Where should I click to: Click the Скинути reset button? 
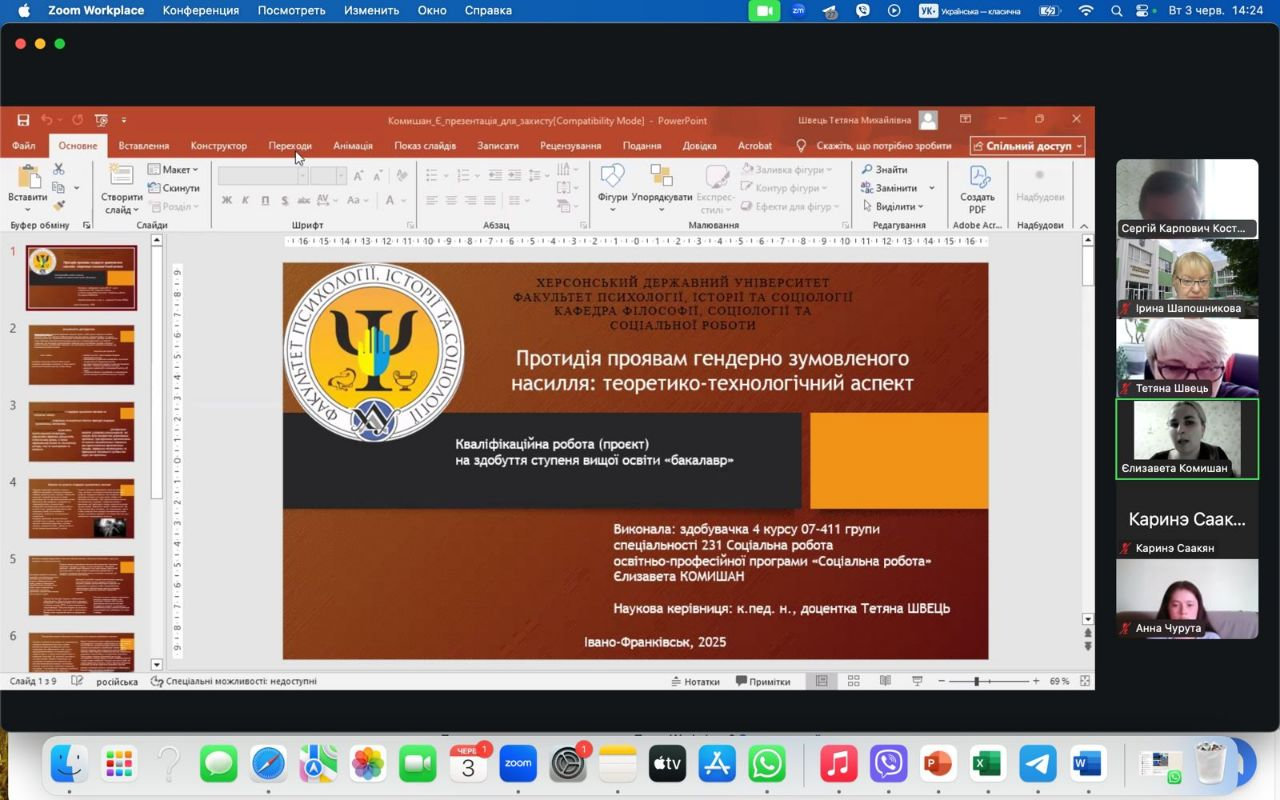(x=173, y=188)
